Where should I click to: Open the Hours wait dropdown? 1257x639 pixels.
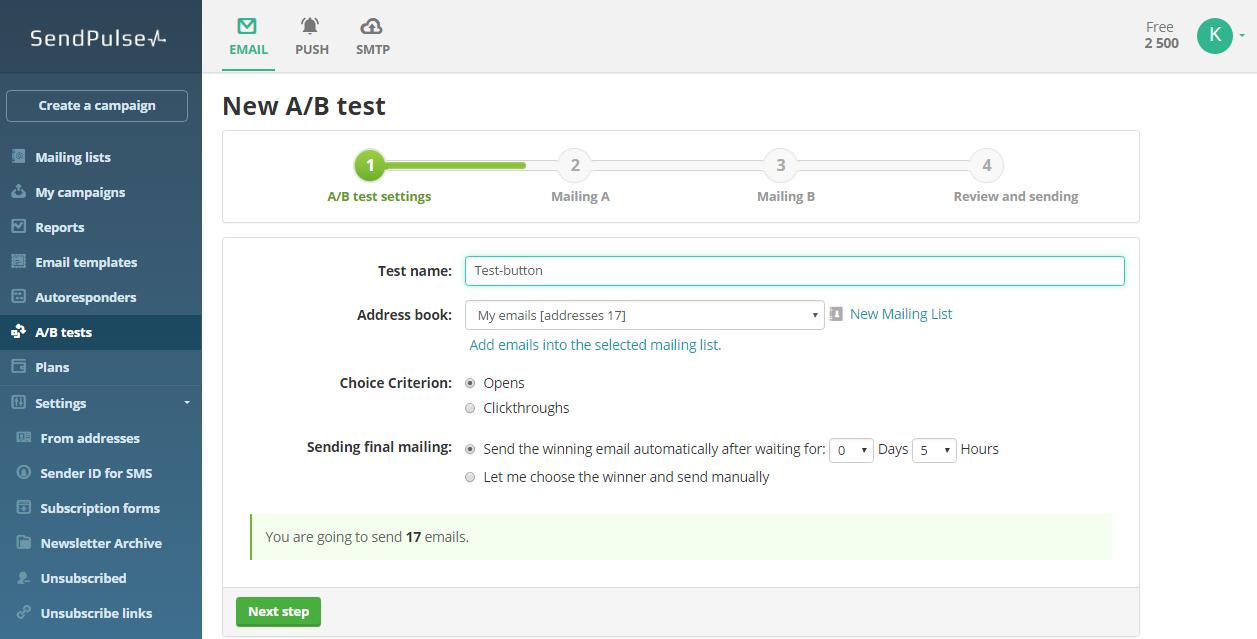pos(934,450)
